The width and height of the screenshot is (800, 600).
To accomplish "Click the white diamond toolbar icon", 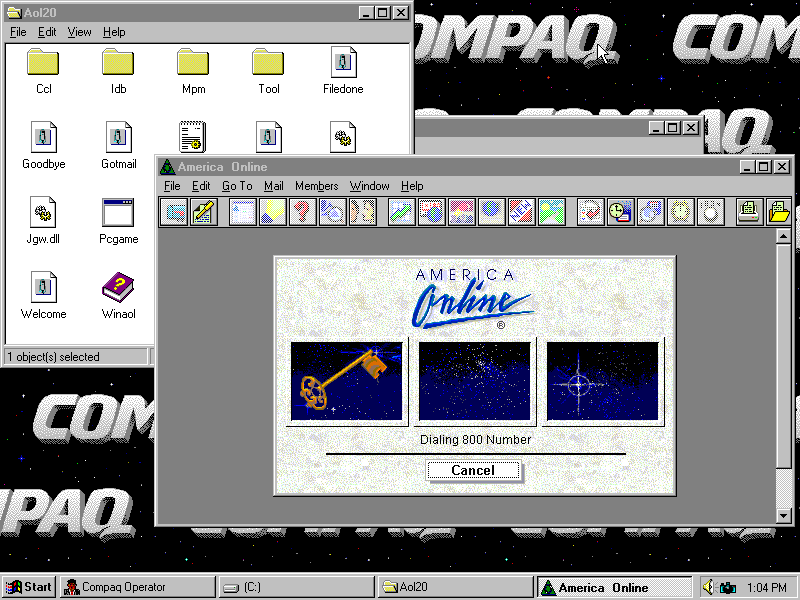I will (x=710, y=212).
